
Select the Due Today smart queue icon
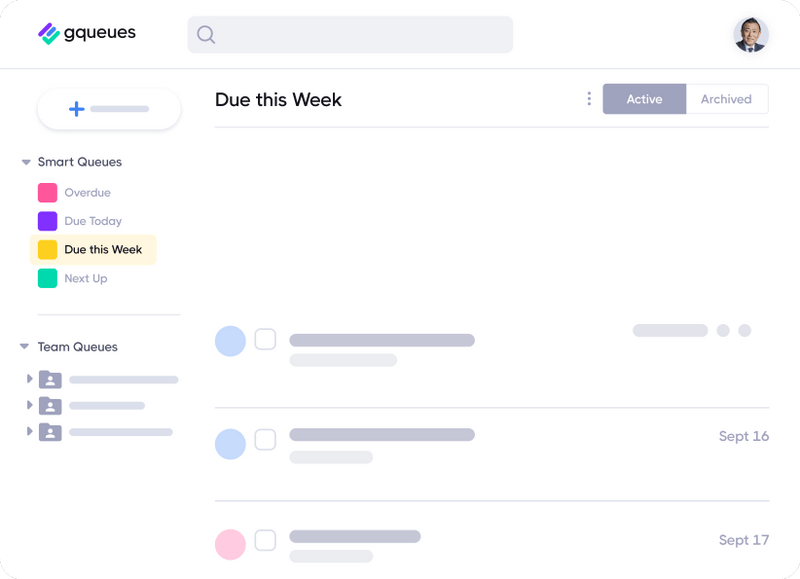tap(48, 220)
